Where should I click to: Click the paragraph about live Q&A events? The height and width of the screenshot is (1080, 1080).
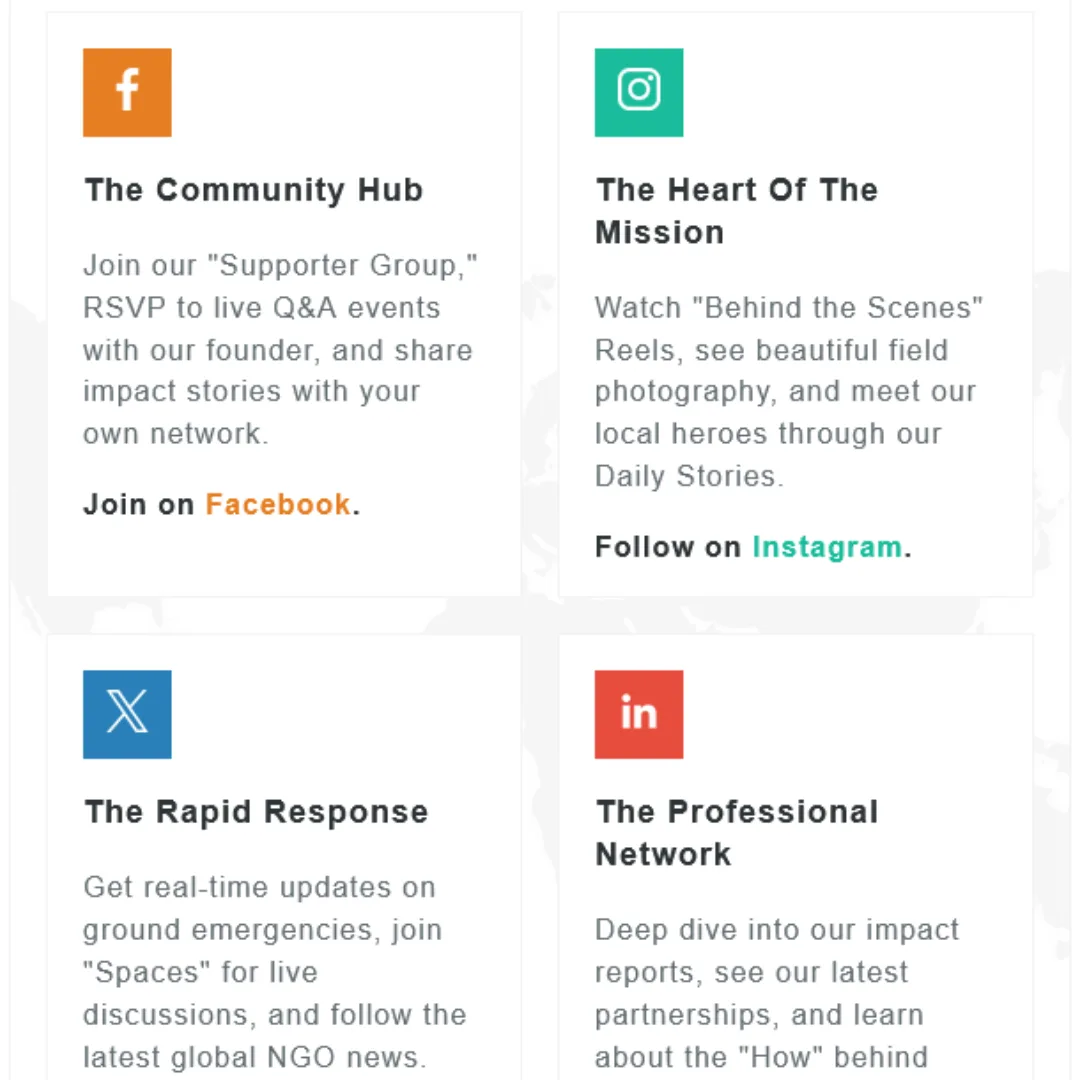(x=278, y=350)
